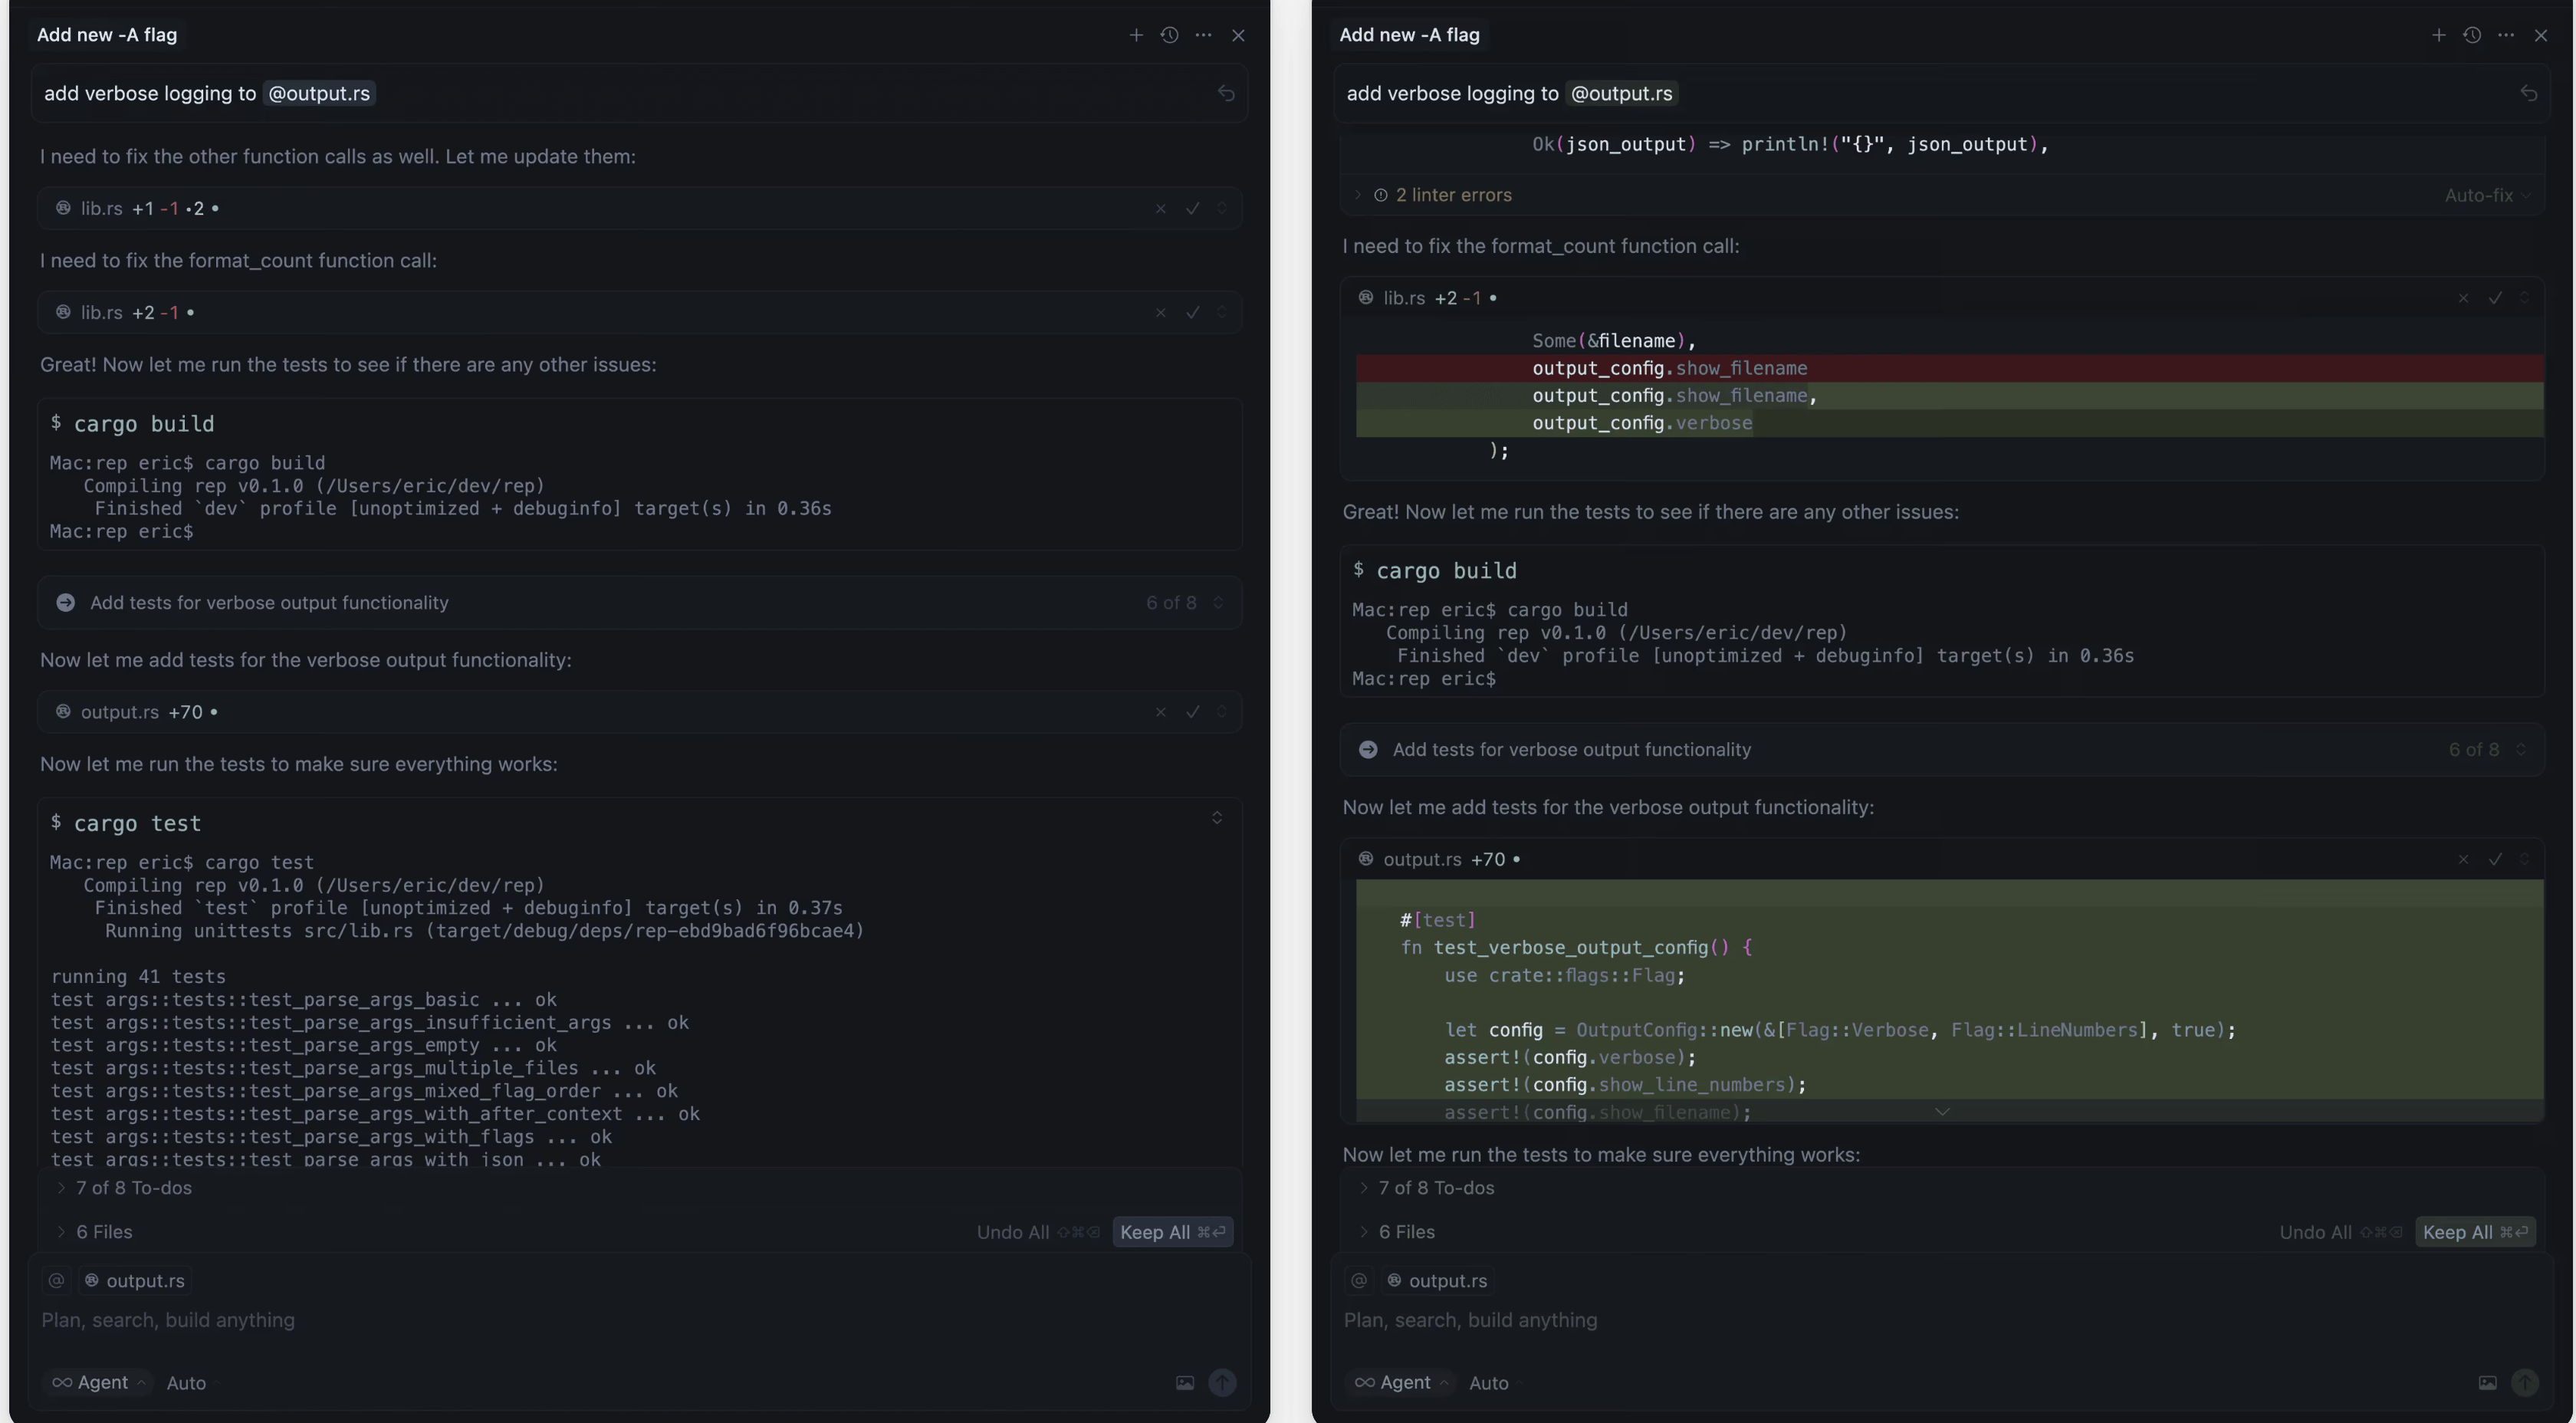Click the @output.rs mention in the right prompt
Viewport: 2576px width, 1423px height.
pyautogui.click(x=1621, y=94)
